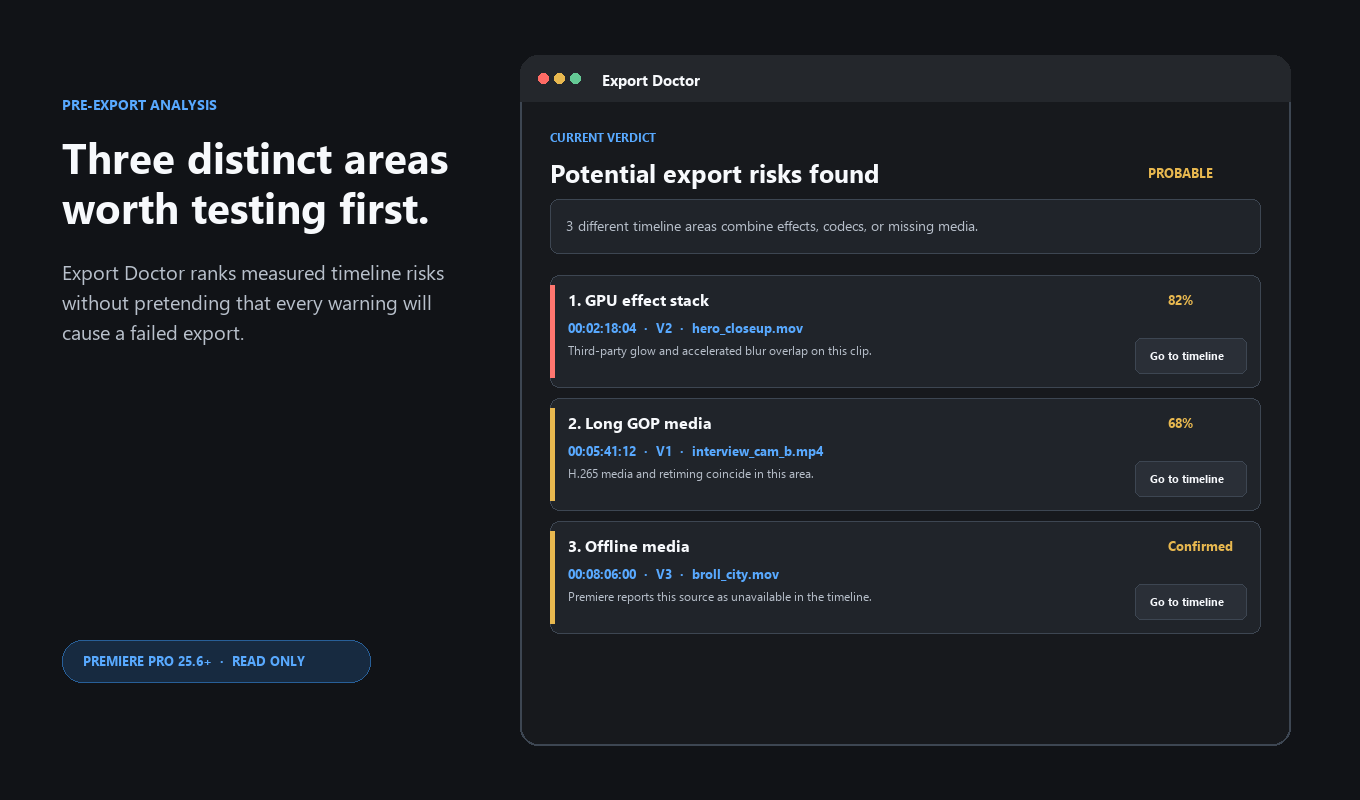Click the 'source as unavailable' description
This screenshot has width=1360, height=800.
[x=720, y=597]
